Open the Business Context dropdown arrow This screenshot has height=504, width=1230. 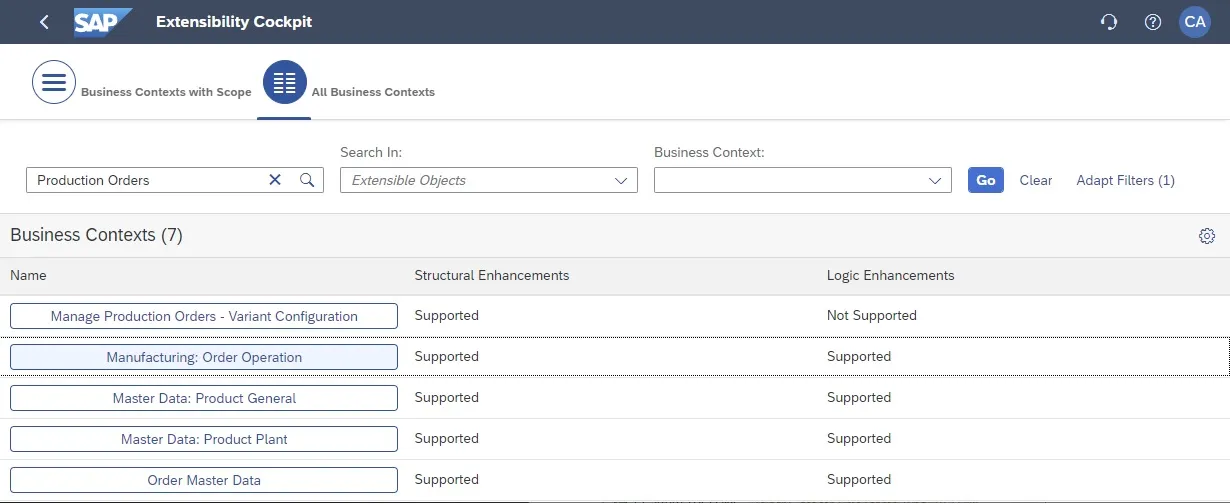click(935, 181)
